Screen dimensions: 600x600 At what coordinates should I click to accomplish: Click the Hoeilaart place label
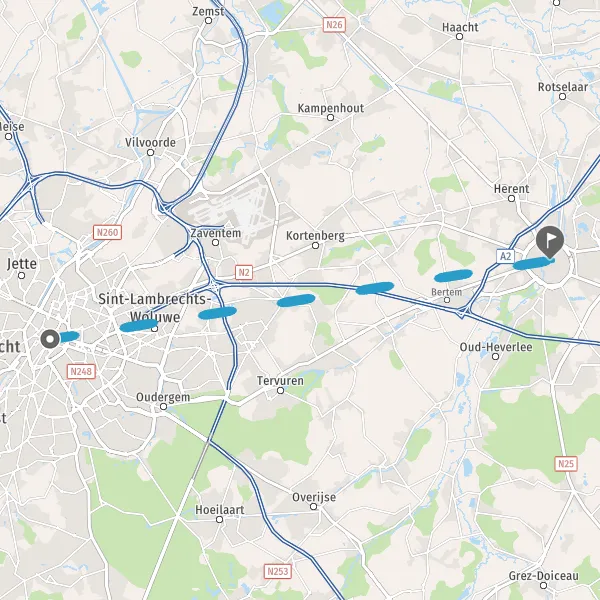[x=220, y=510]
